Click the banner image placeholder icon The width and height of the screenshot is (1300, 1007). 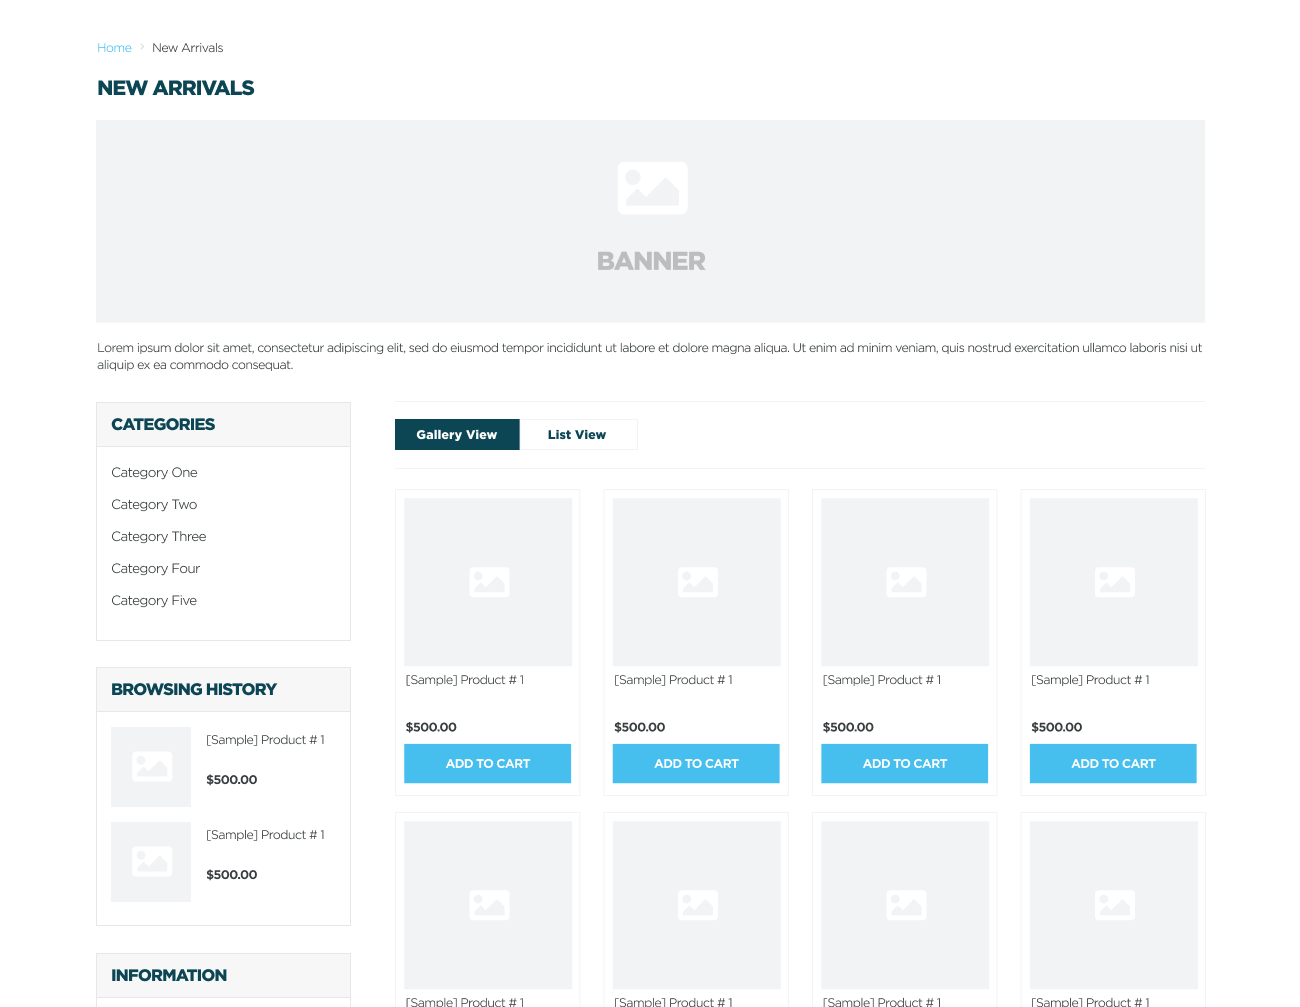click(652, 188)
